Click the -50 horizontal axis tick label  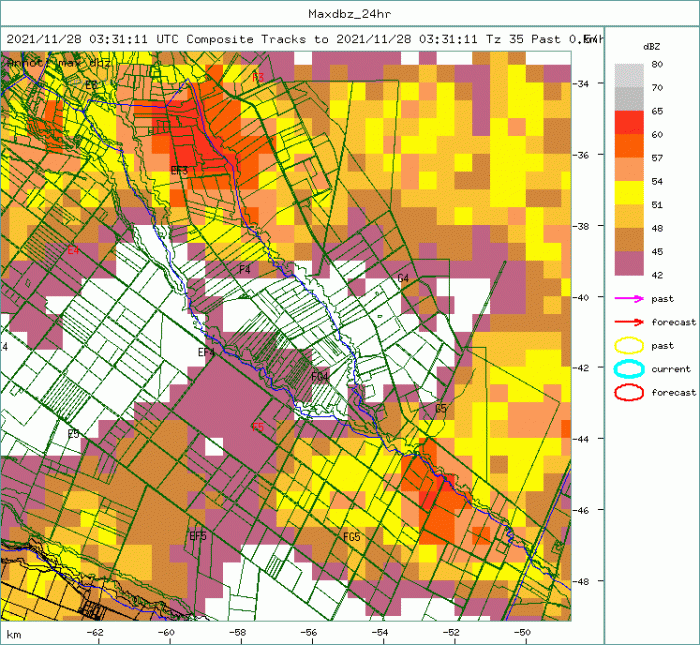click(522, 633)
